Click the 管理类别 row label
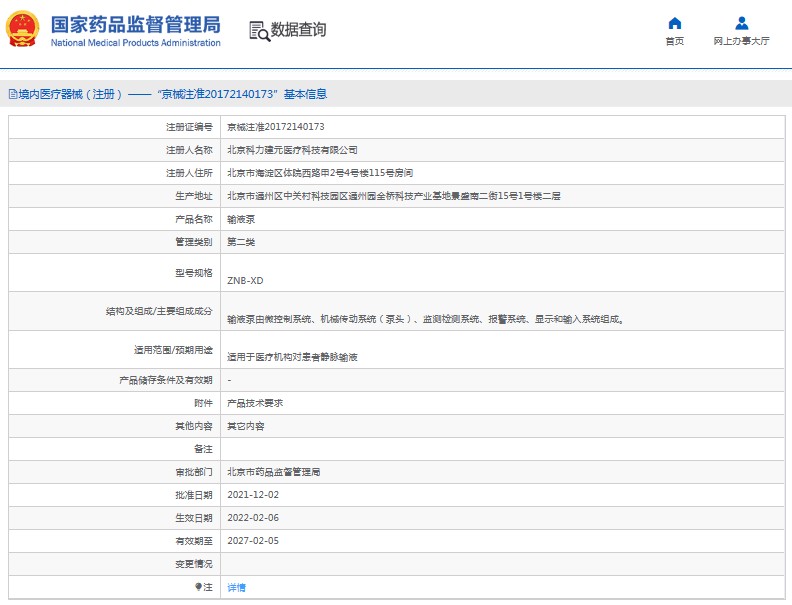 (x=194, y=242)
